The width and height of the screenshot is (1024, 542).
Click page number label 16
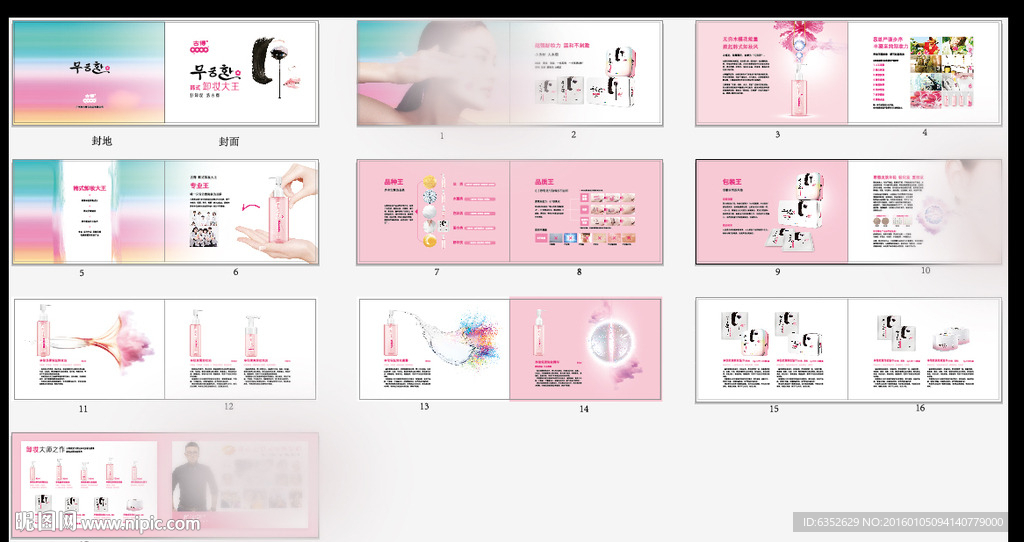point(920,408)
